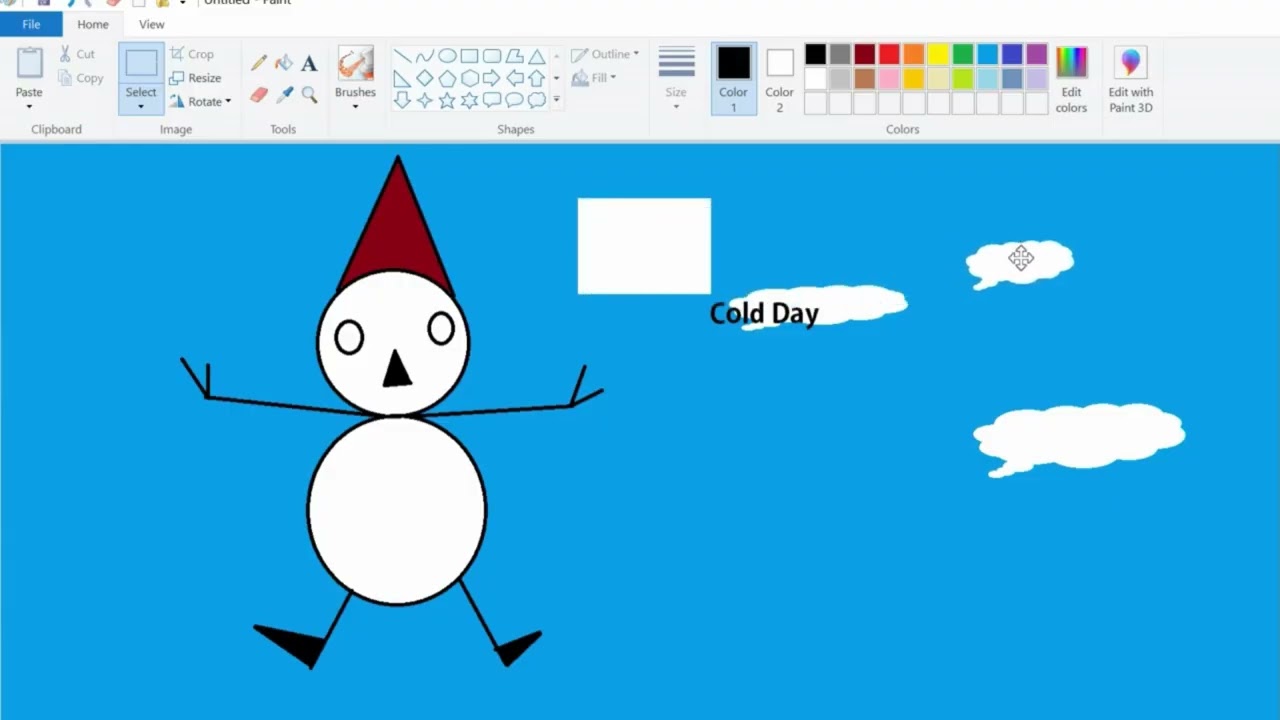This screenshot has height=720, width=1280.
Task: Choose the Right triangle shape
Action: [x=402, y=78]
